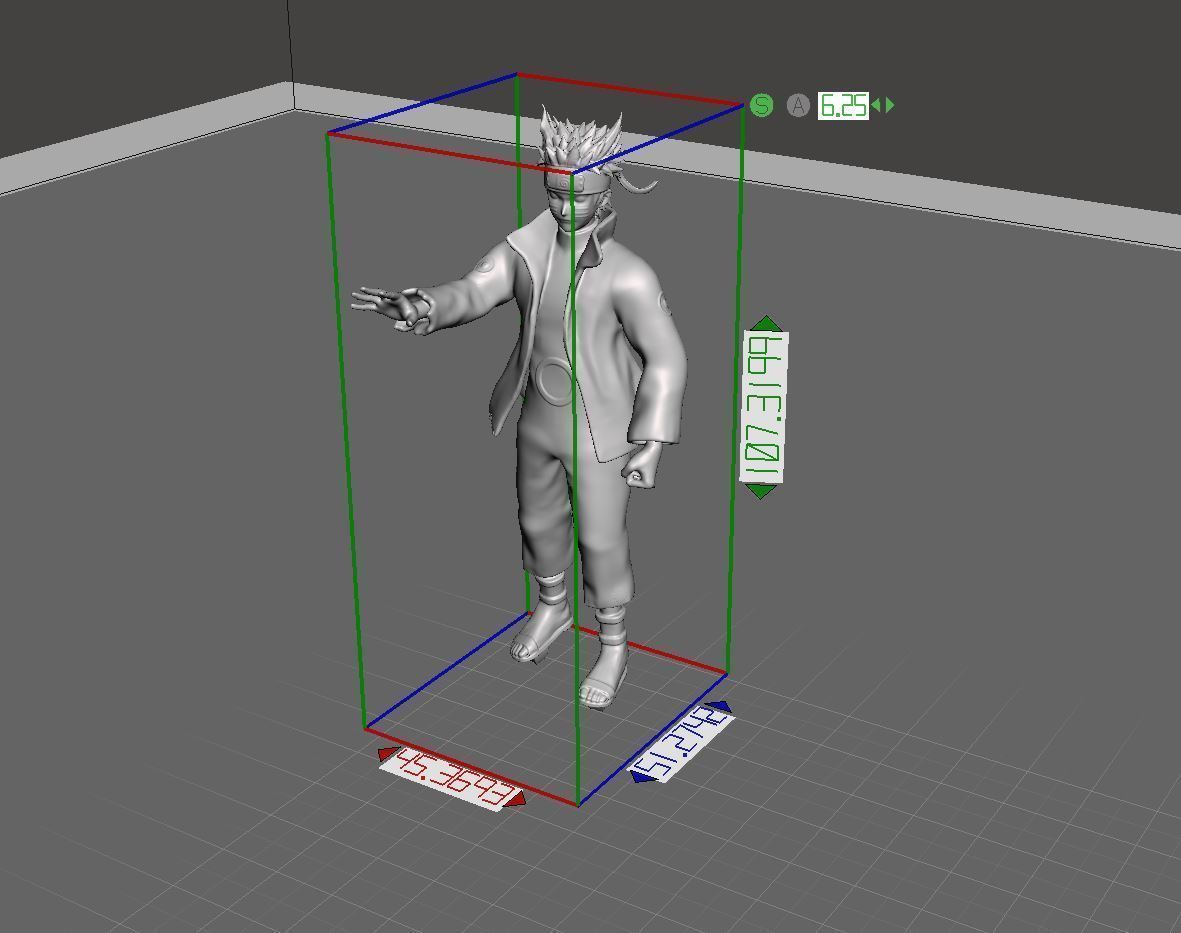This screenshot has height=933, width=1181.
Task: Click the green height value 107.3199
Action: [x=764, y=407]
